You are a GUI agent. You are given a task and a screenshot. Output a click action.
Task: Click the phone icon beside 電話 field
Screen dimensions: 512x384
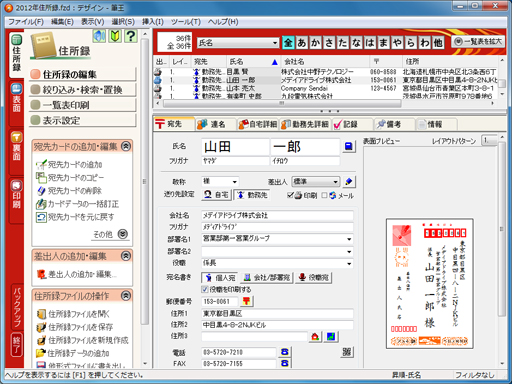point(284,352)
